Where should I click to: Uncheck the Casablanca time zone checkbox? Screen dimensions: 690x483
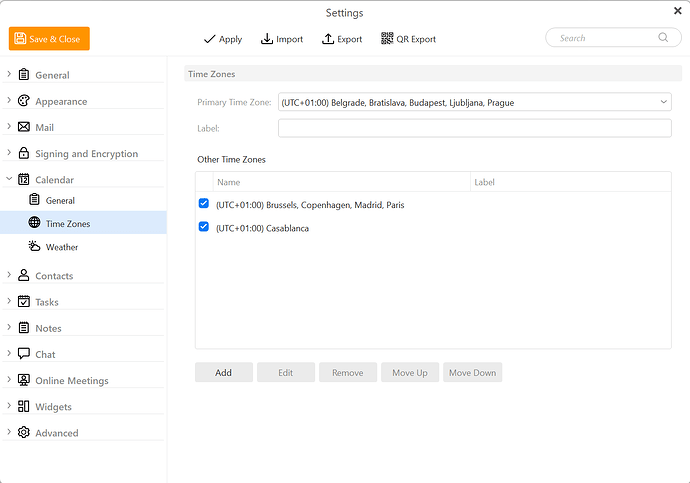pos(204,227)
